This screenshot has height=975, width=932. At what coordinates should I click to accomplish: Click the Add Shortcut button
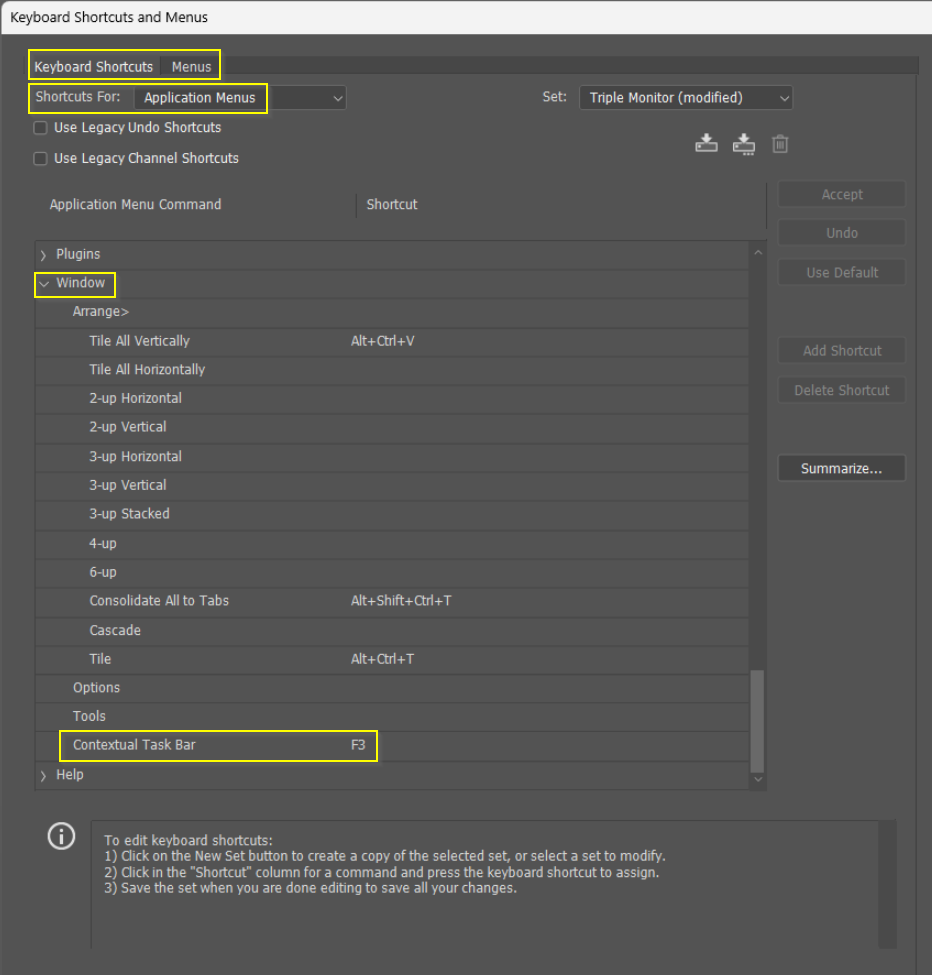pyautogui.click(x=841, y=350)
